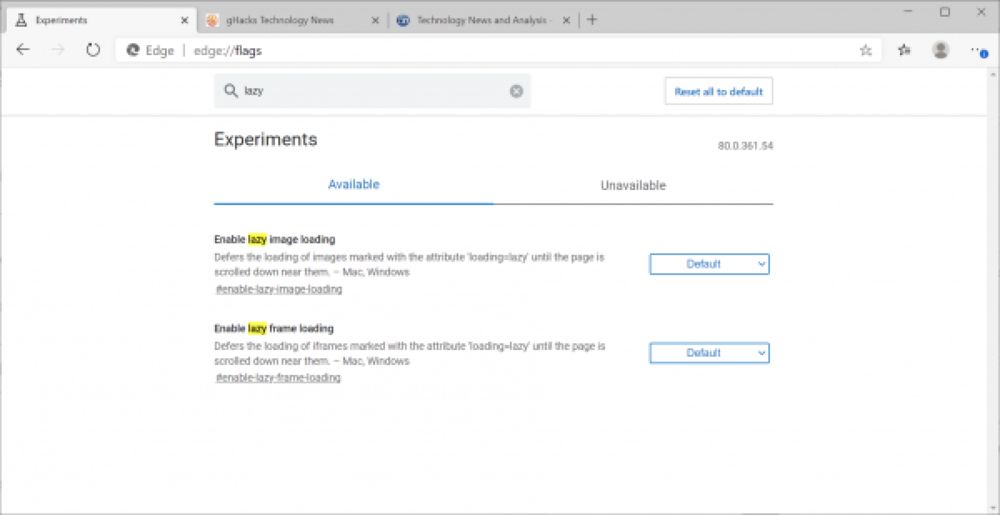The height and width of the screenshot is (515, 1000).
Task: Close the Experiments tab
Action: 184,20
